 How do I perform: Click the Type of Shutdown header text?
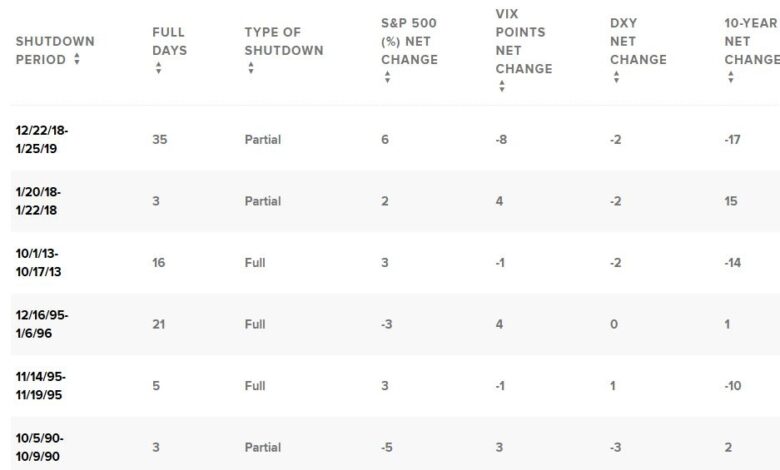point(283,41)
